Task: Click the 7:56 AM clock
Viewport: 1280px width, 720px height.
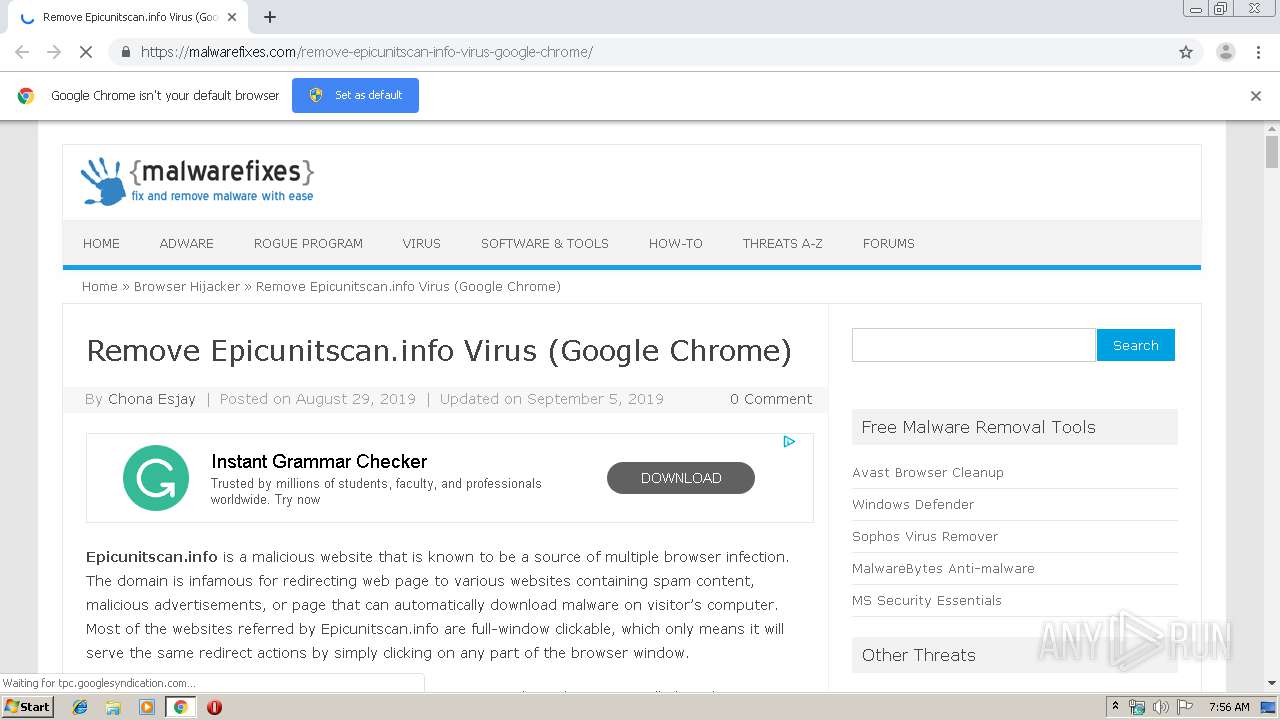Action: tap(1229, 707)
